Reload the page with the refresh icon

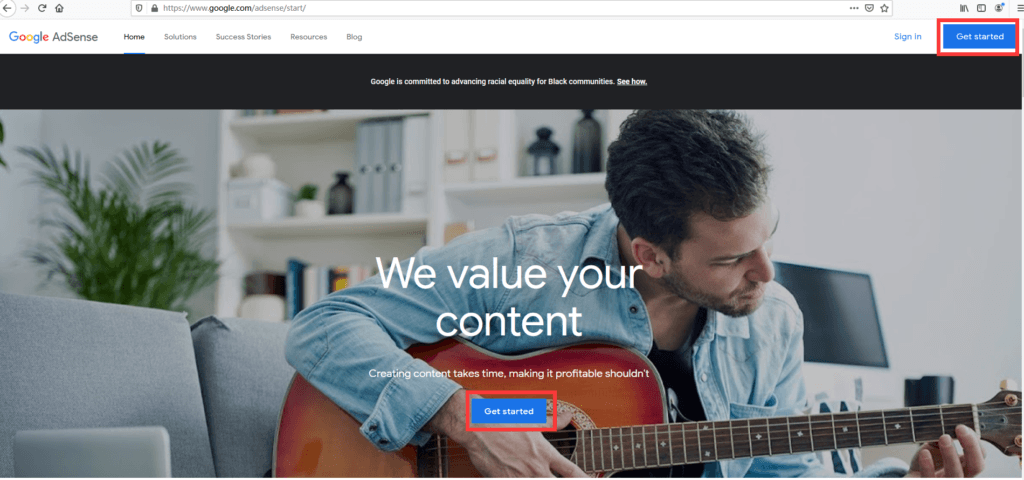click(42, 8)
